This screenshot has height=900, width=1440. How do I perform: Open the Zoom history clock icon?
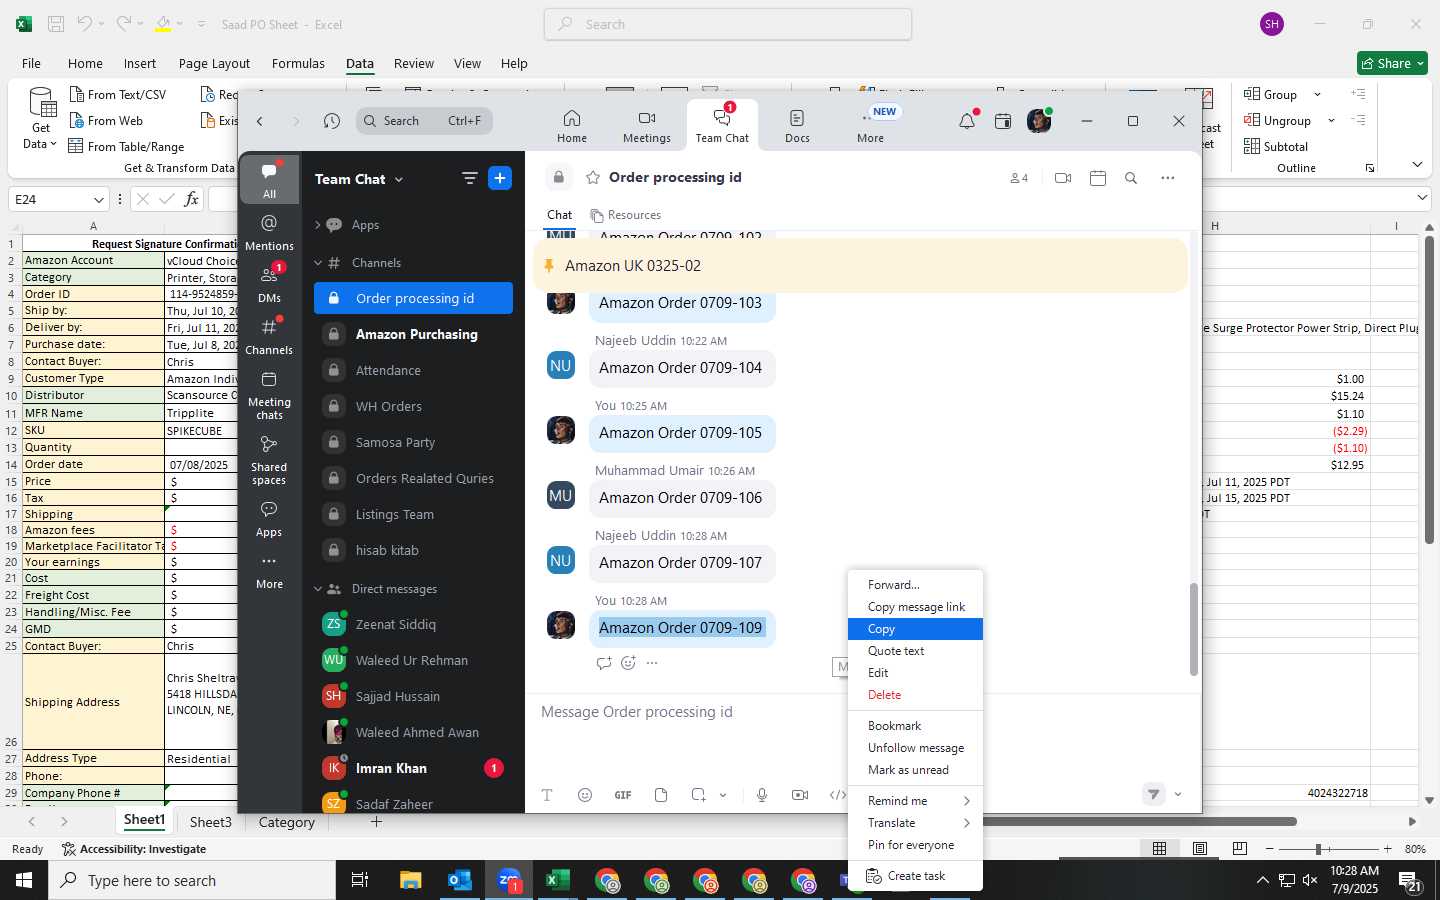click(332, 121)
